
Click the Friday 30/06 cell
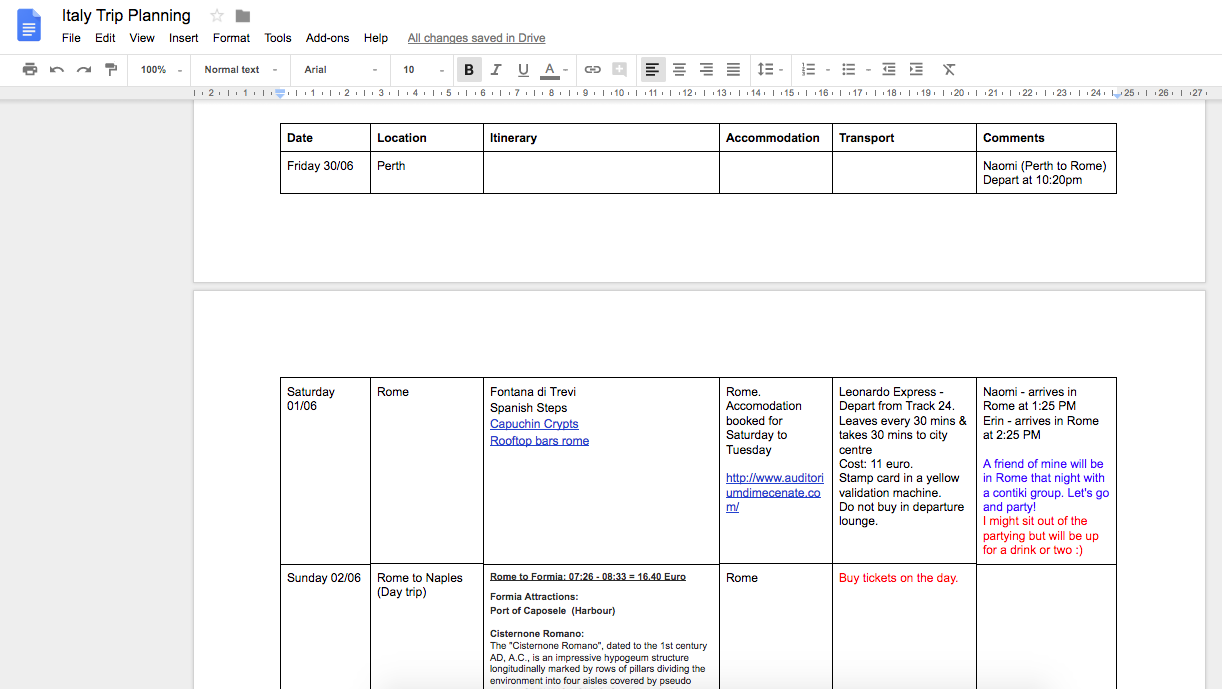(x=325, y=172)
